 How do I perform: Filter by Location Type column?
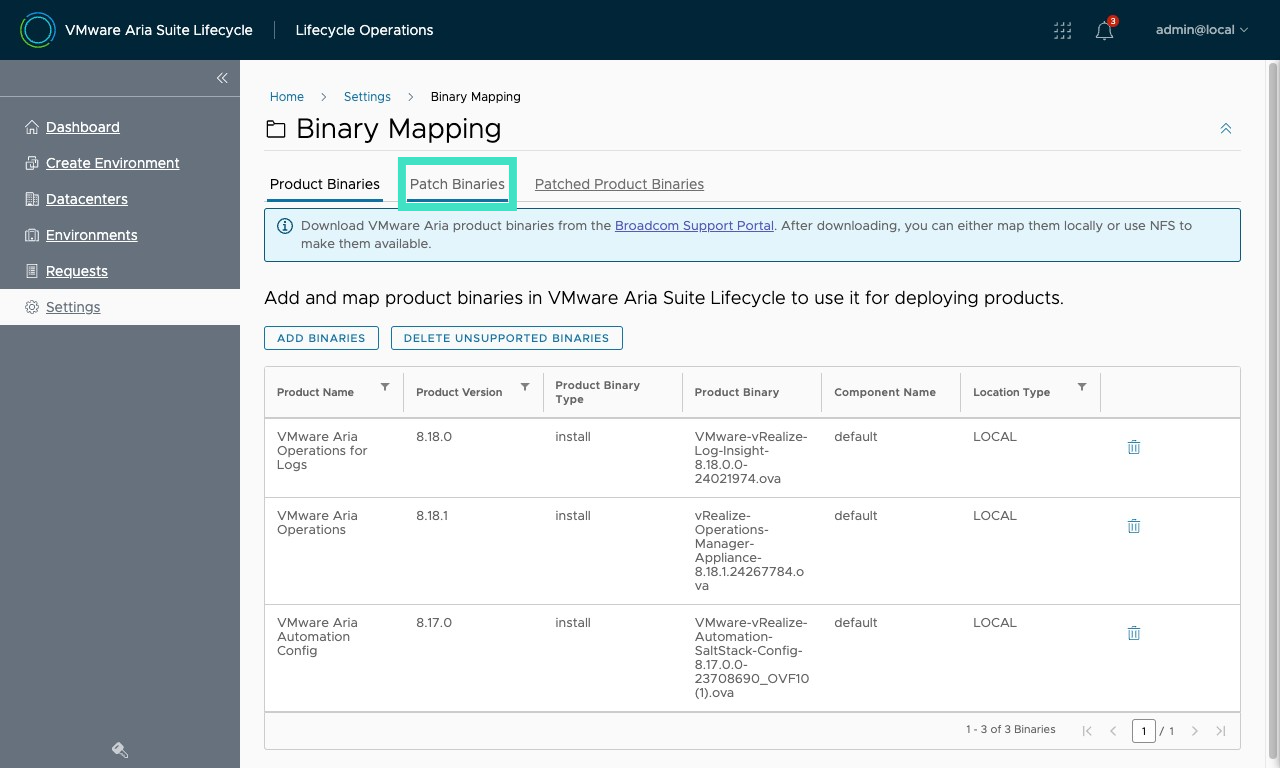[x=1082, y=387]
